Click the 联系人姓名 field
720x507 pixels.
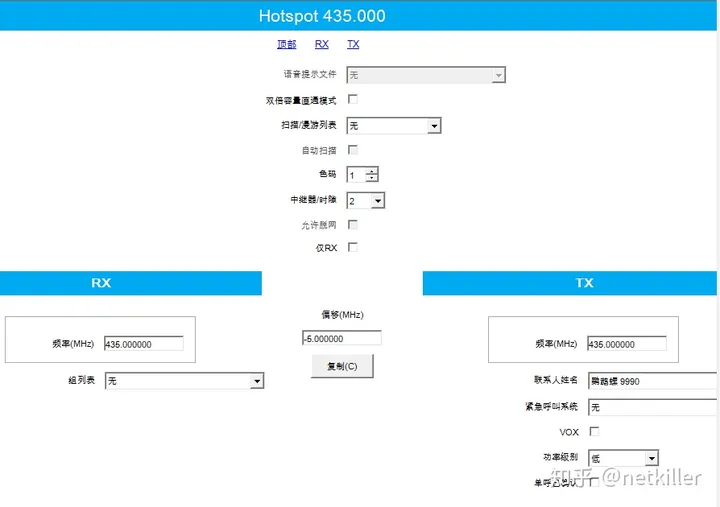pyautogui.click(x=652, y=381)
